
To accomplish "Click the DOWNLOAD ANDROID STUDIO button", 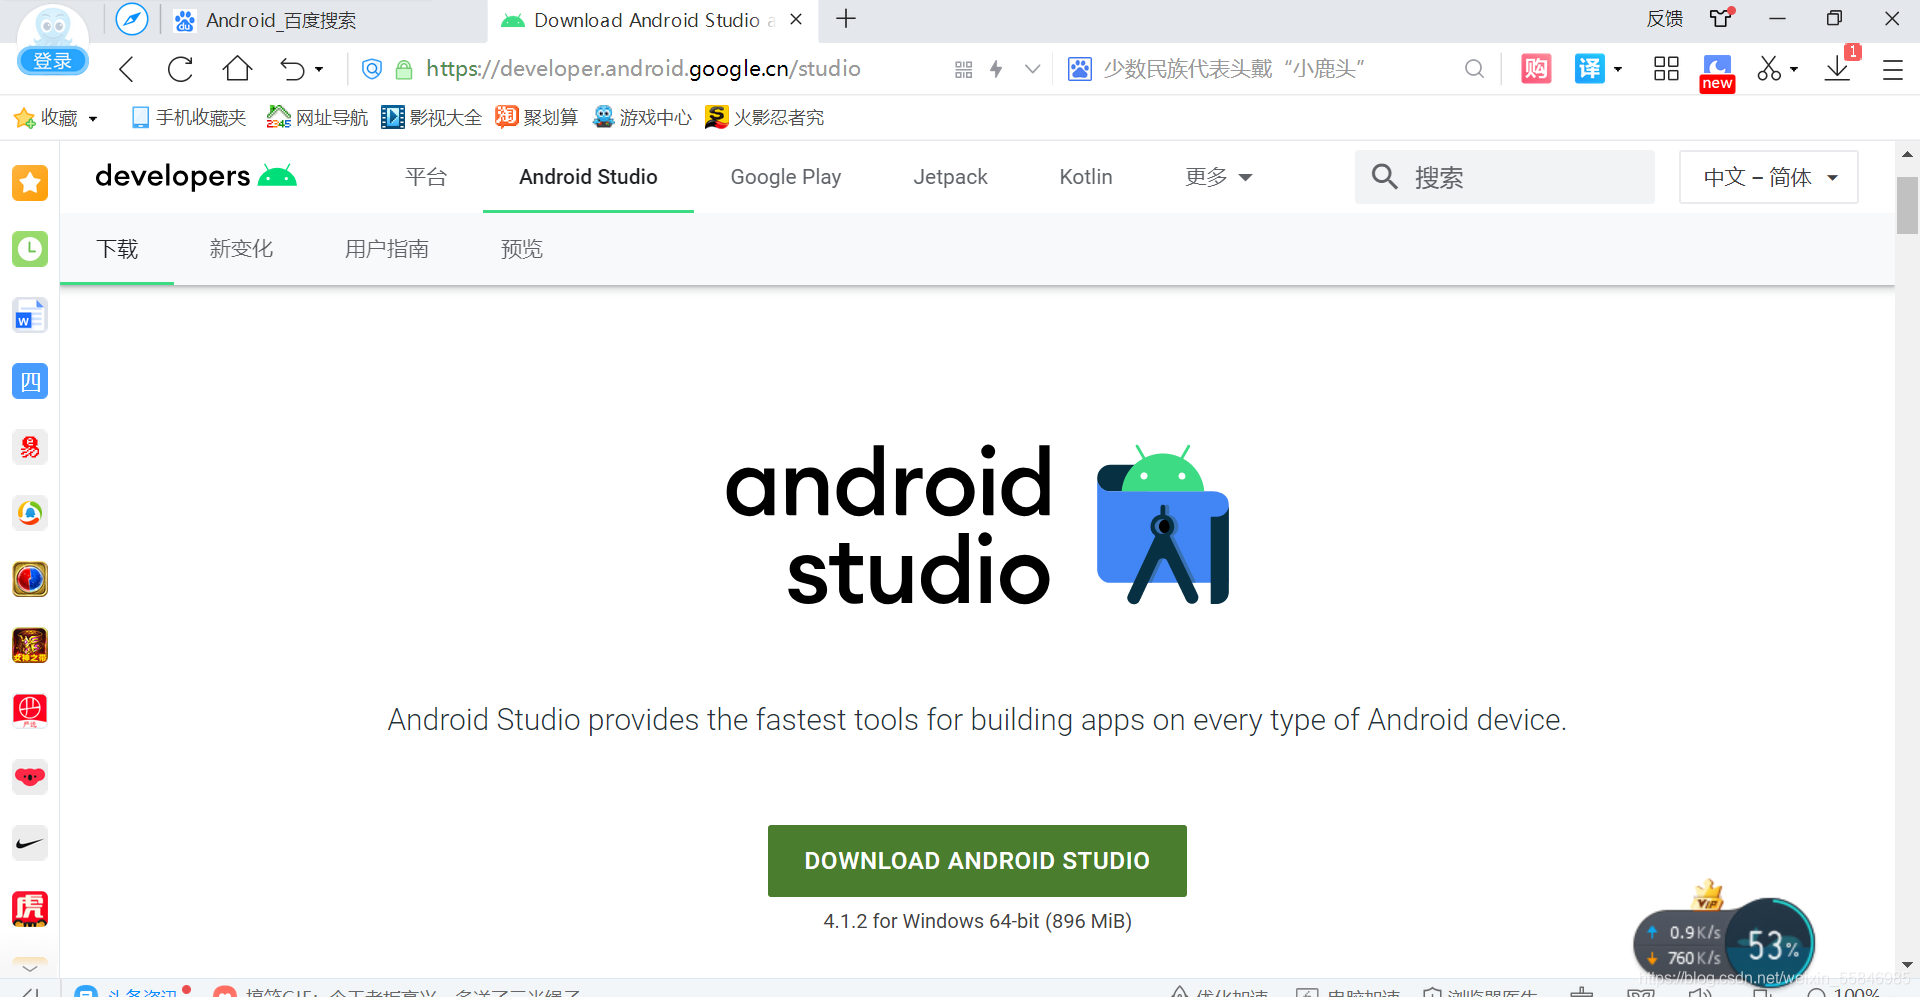I will coord(977,861).
